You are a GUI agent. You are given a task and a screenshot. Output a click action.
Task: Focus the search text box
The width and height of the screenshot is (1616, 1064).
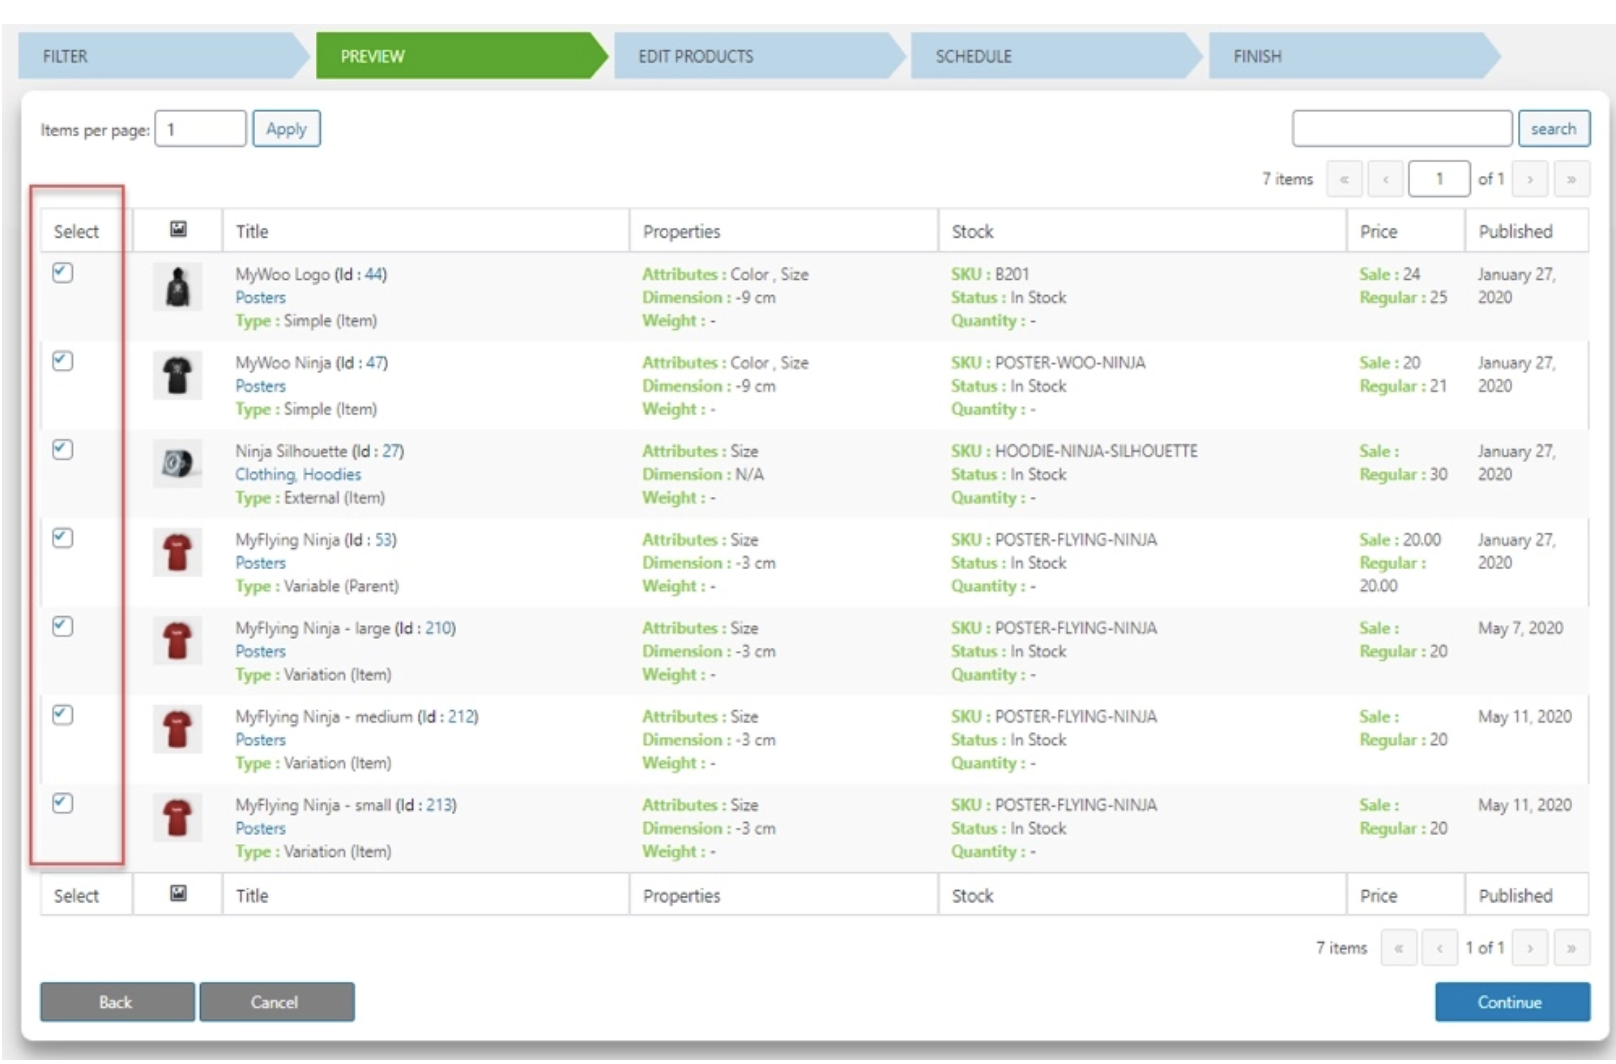click(1401, 129)
